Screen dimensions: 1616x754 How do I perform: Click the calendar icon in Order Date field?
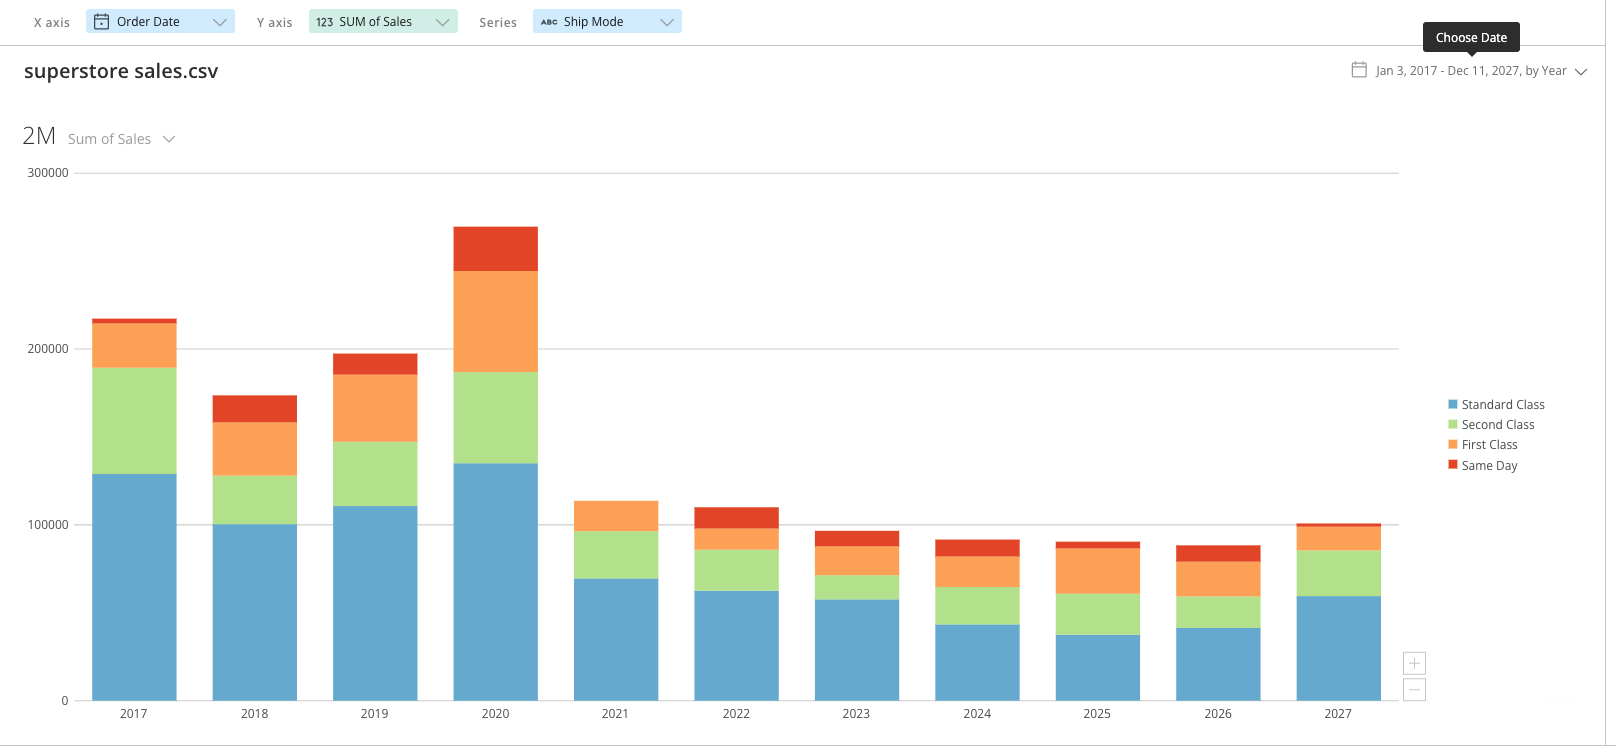101,22
